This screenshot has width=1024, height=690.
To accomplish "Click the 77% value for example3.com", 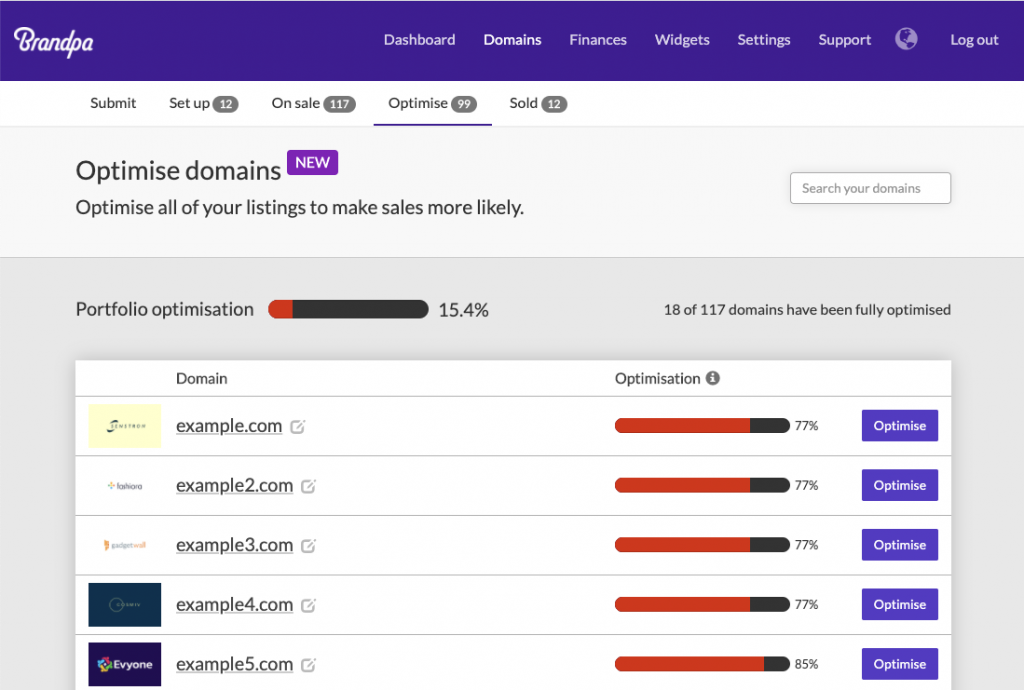I will 806,544.
